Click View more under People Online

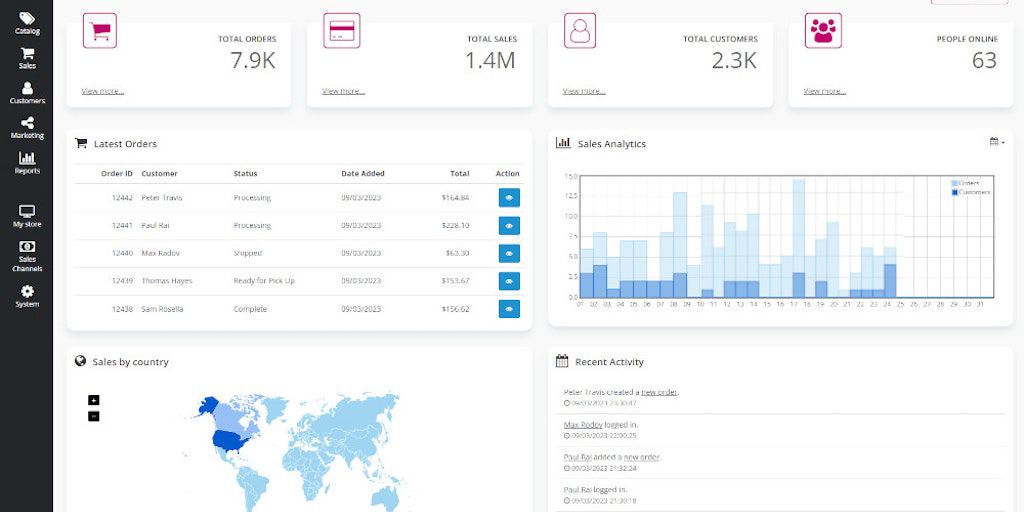(x=824, y=91)
